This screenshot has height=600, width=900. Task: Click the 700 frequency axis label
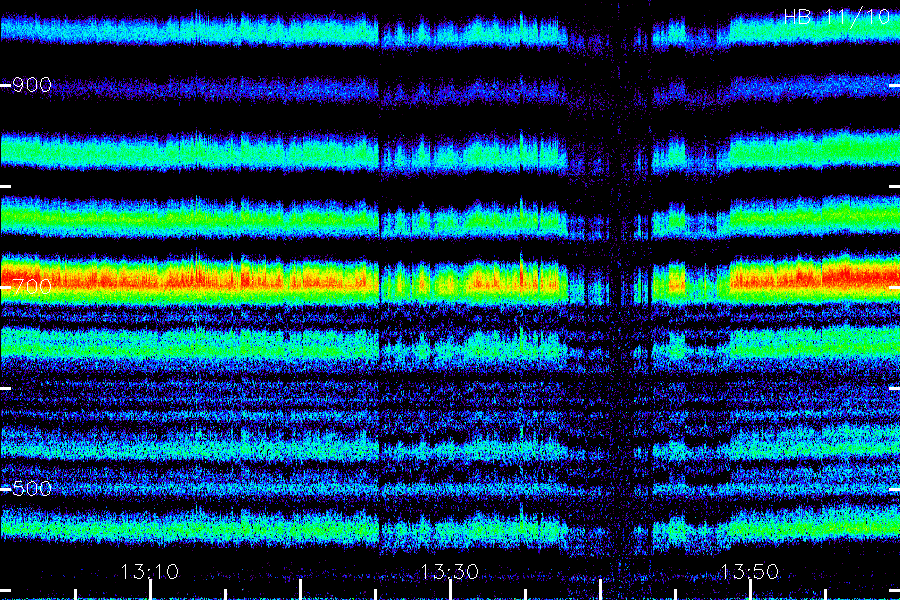point(32,287)
